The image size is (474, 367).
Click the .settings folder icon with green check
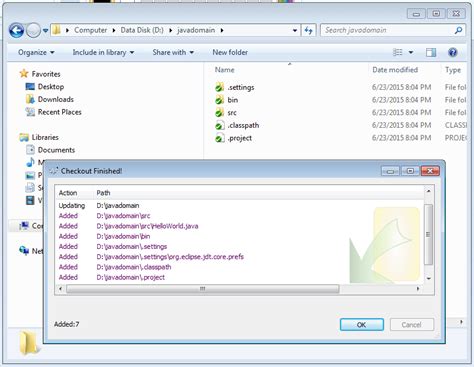219,87
